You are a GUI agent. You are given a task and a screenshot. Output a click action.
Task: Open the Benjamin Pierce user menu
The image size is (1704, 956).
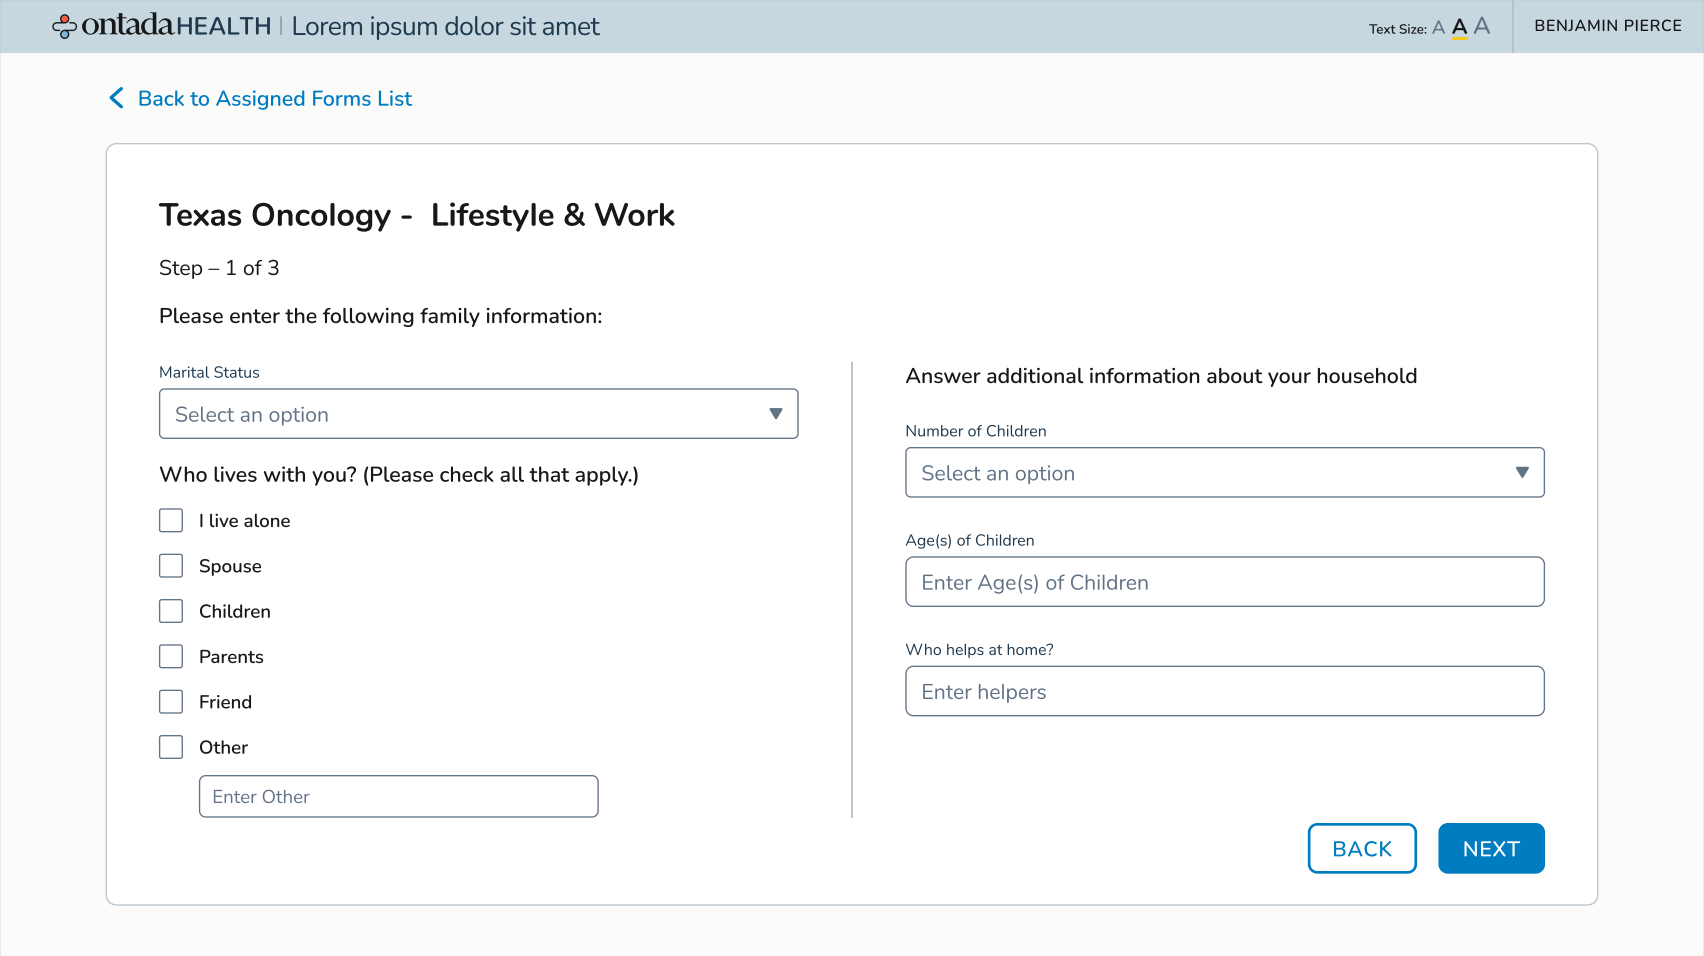1608,26
